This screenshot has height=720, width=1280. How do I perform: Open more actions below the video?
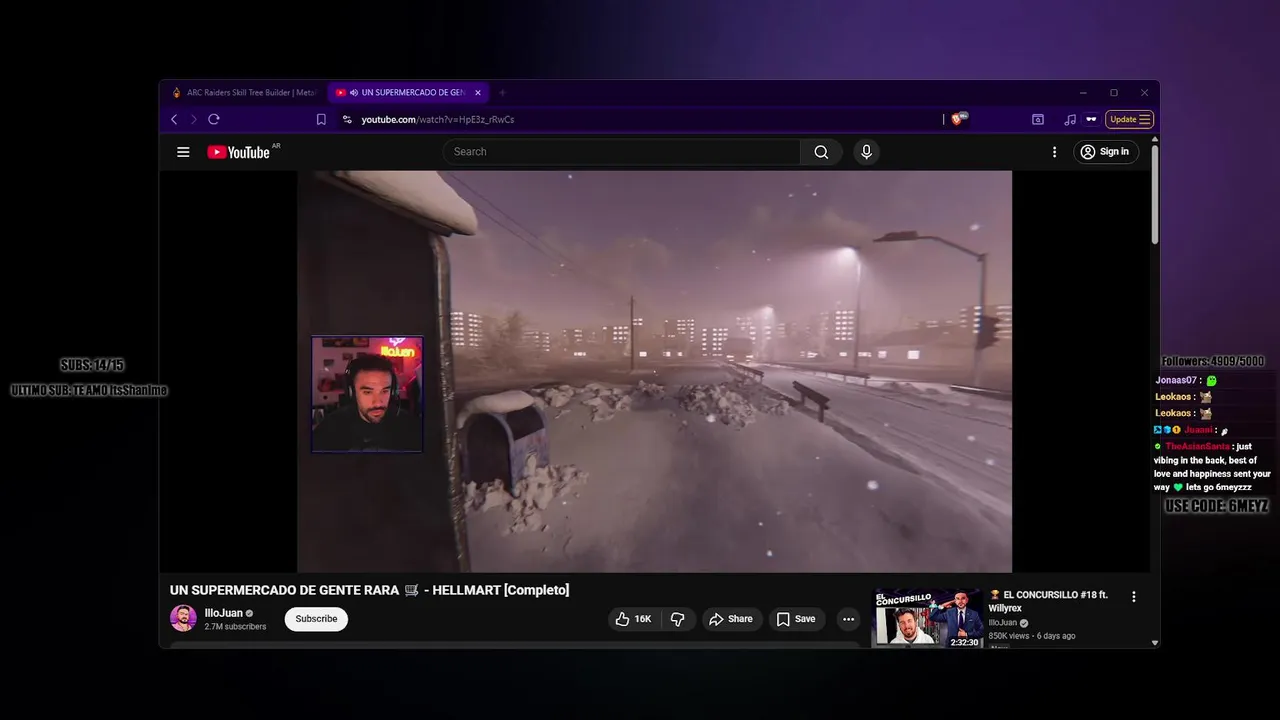[848, 619]
